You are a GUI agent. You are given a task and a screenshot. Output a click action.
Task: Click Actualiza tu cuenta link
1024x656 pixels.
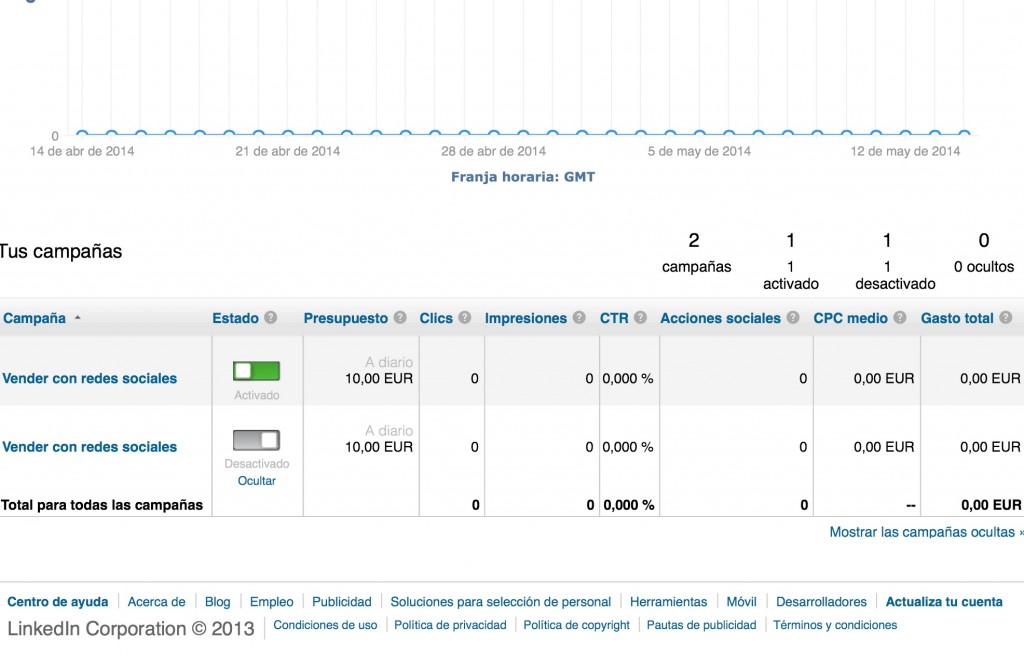coord(944,602)
